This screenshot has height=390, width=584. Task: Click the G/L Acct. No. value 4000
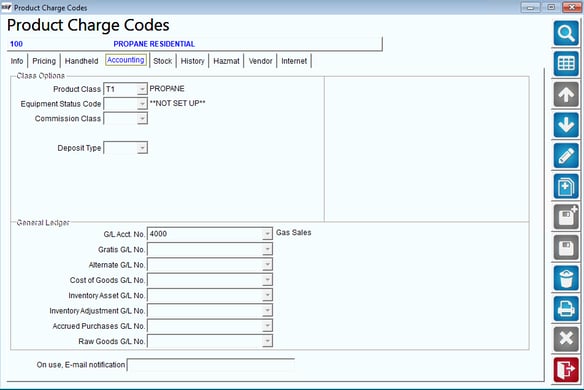(158, 234)
